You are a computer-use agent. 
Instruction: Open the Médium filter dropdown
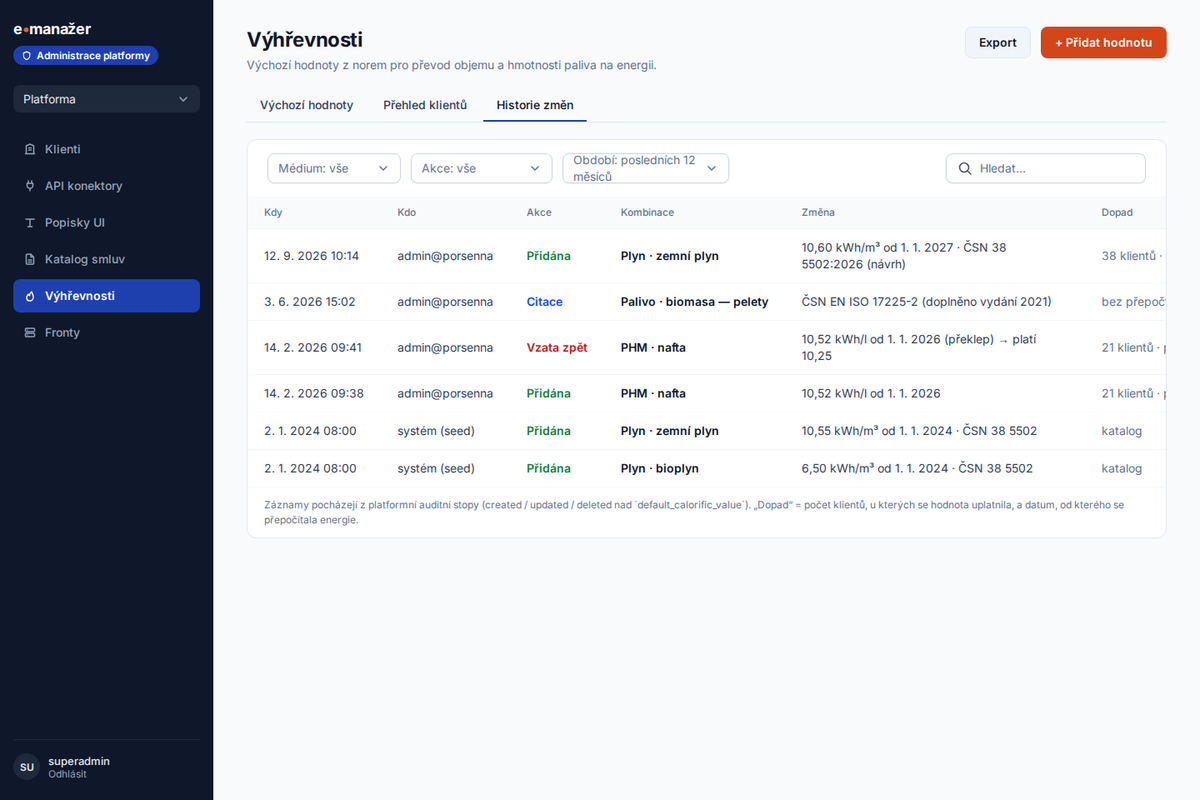pyautogui.click(x=334, y=168)
